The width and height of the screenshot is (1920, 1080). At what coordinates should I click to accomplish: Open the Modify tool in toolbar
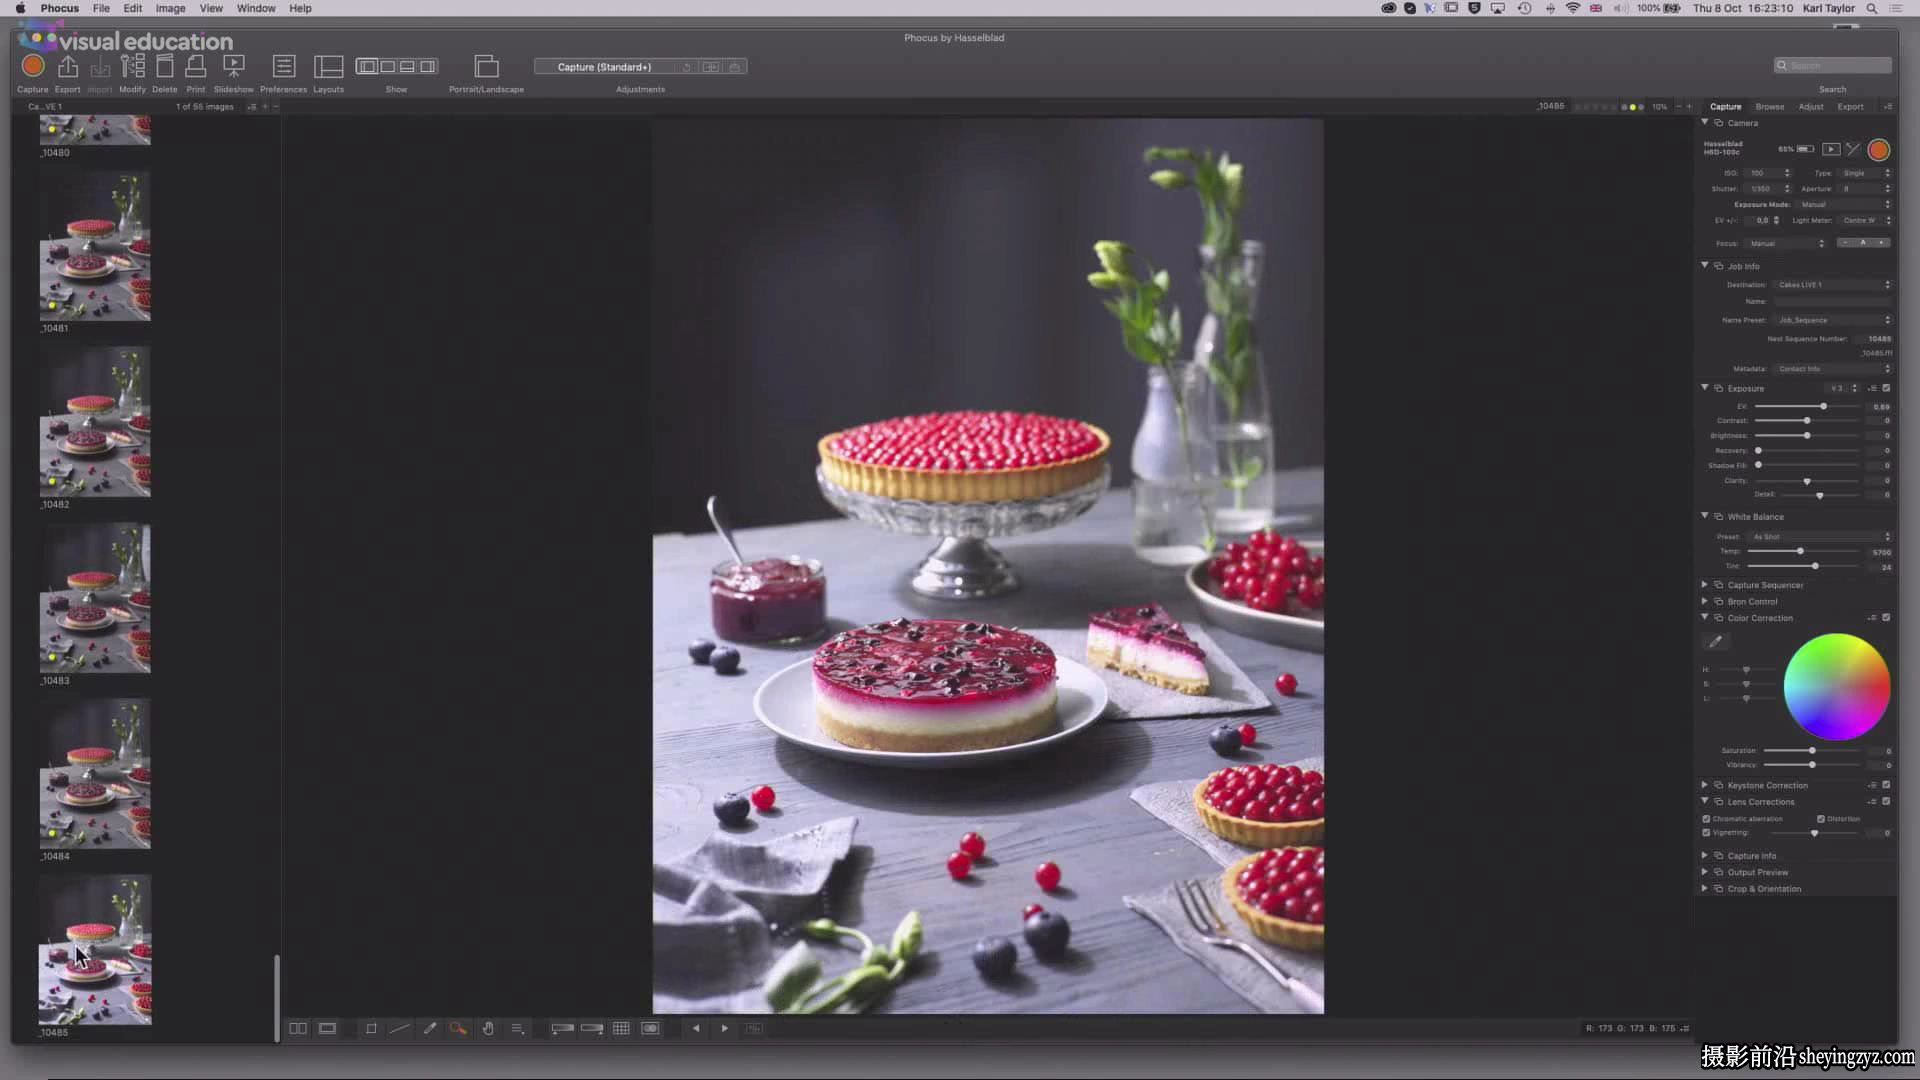pyautogui.click(x=132, y=66)
